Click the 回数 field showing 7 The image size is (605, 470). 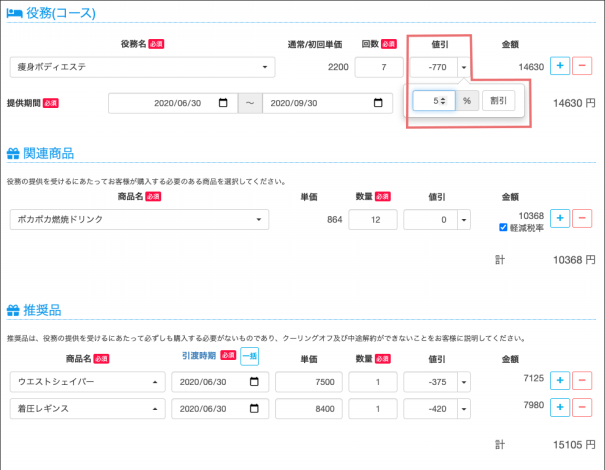click(x=379, y=67)
